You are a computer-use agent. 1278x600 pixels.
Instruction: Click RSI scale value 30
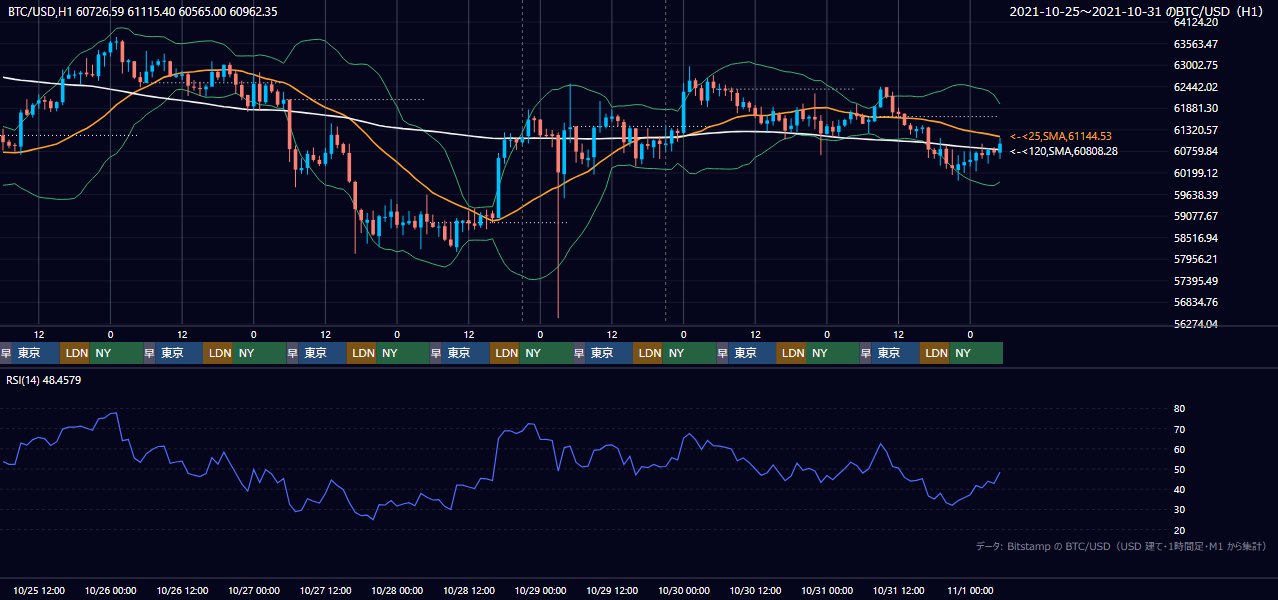click(1180, 509)
